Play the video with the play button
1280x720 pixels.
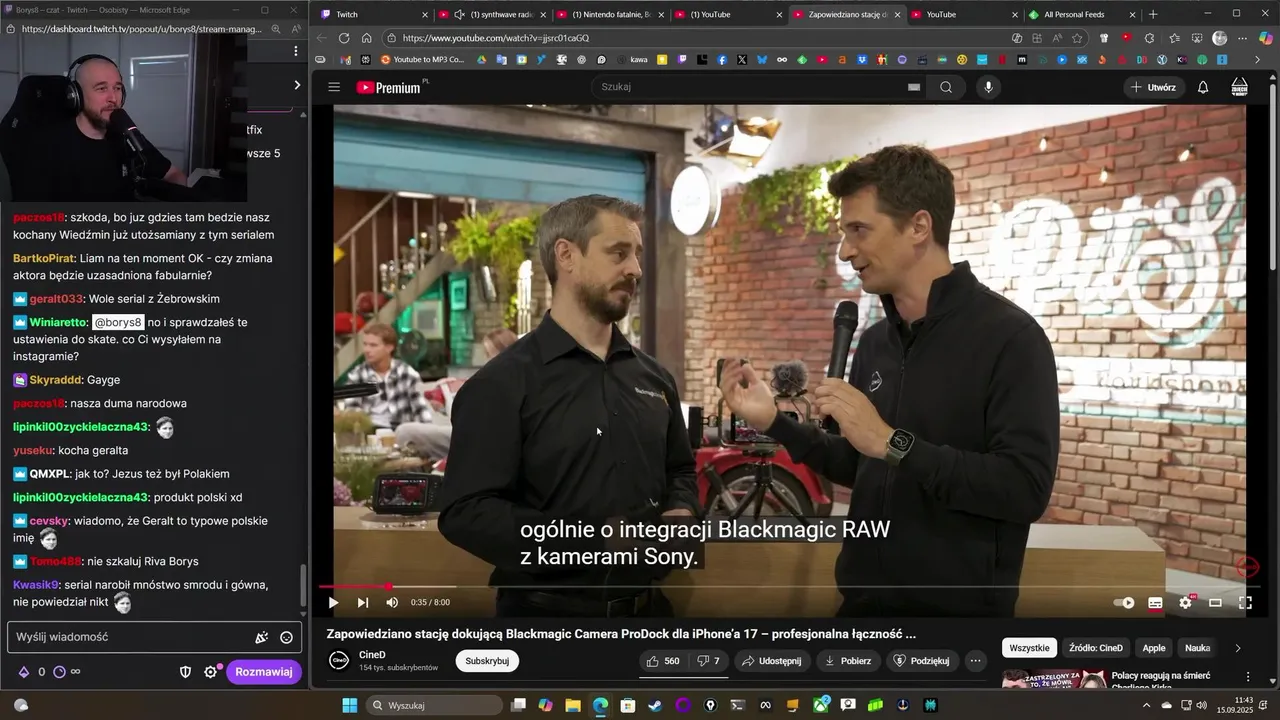click(333, 602)
